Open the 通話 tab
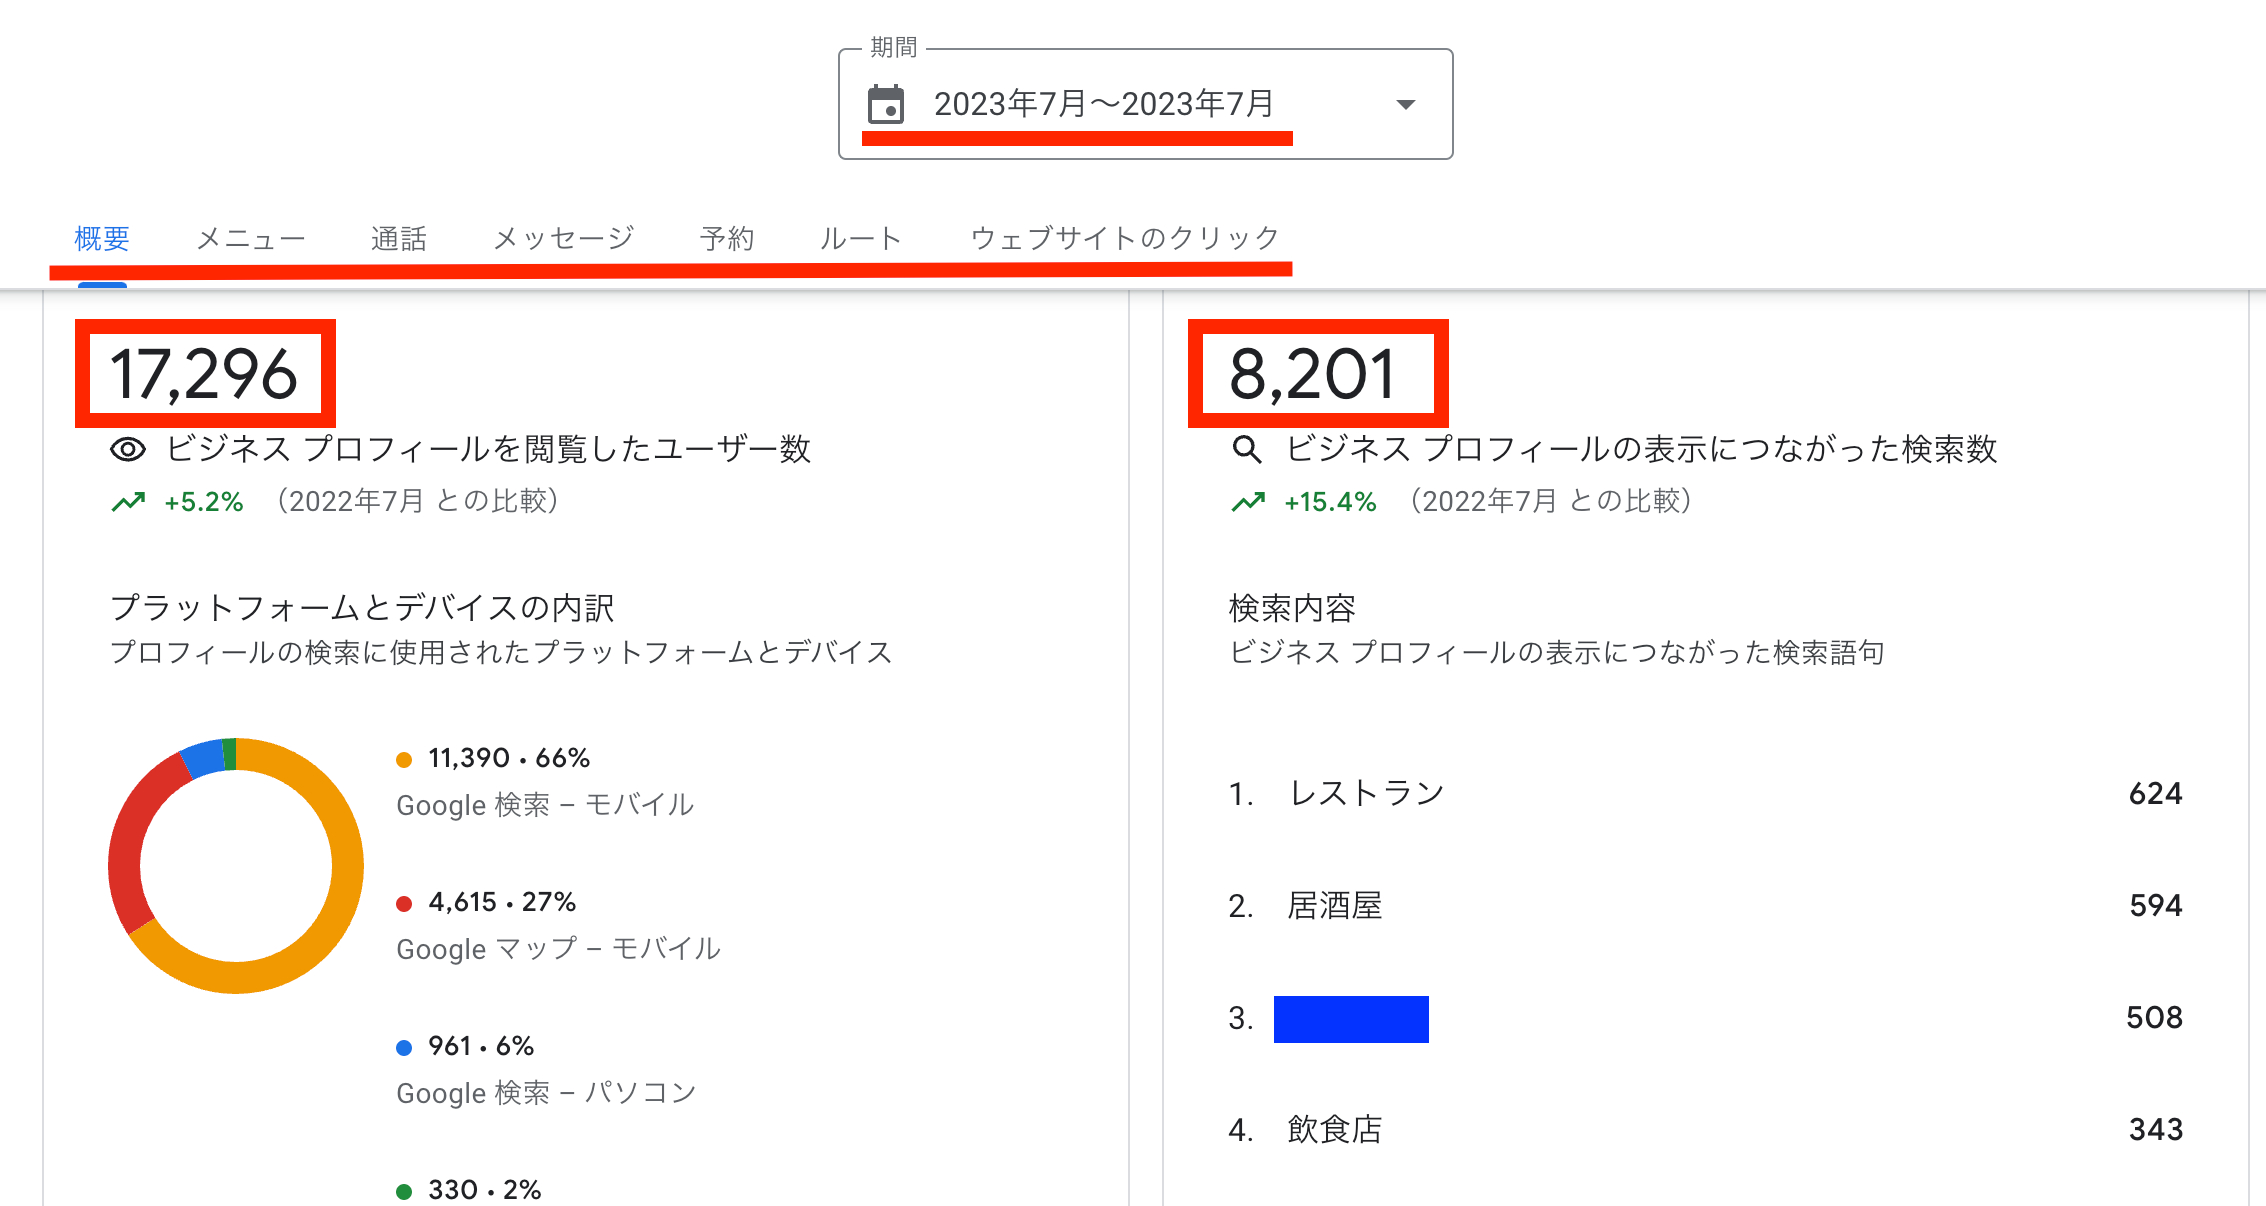Image resolution: width=2266 pixels, height=1206 pixels. [x=400, y=237]
